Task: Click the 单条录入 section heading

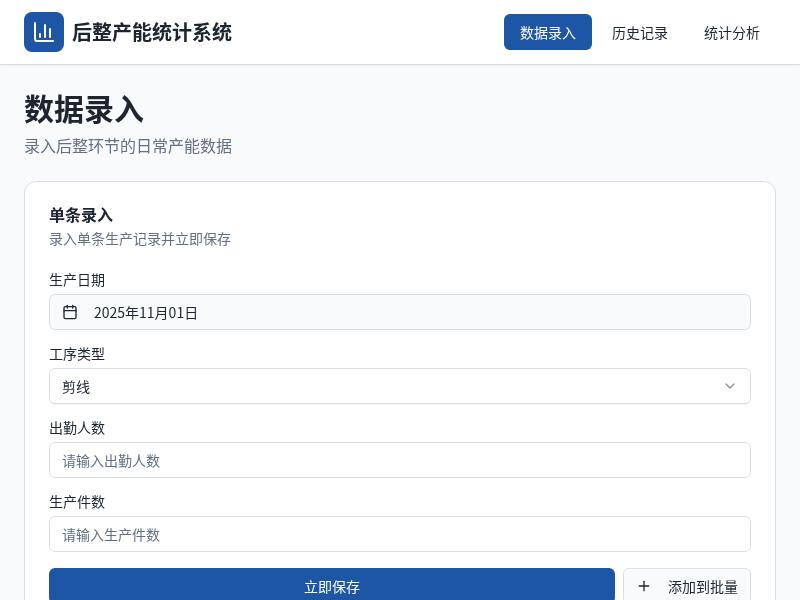Action: tap(80, 216)
